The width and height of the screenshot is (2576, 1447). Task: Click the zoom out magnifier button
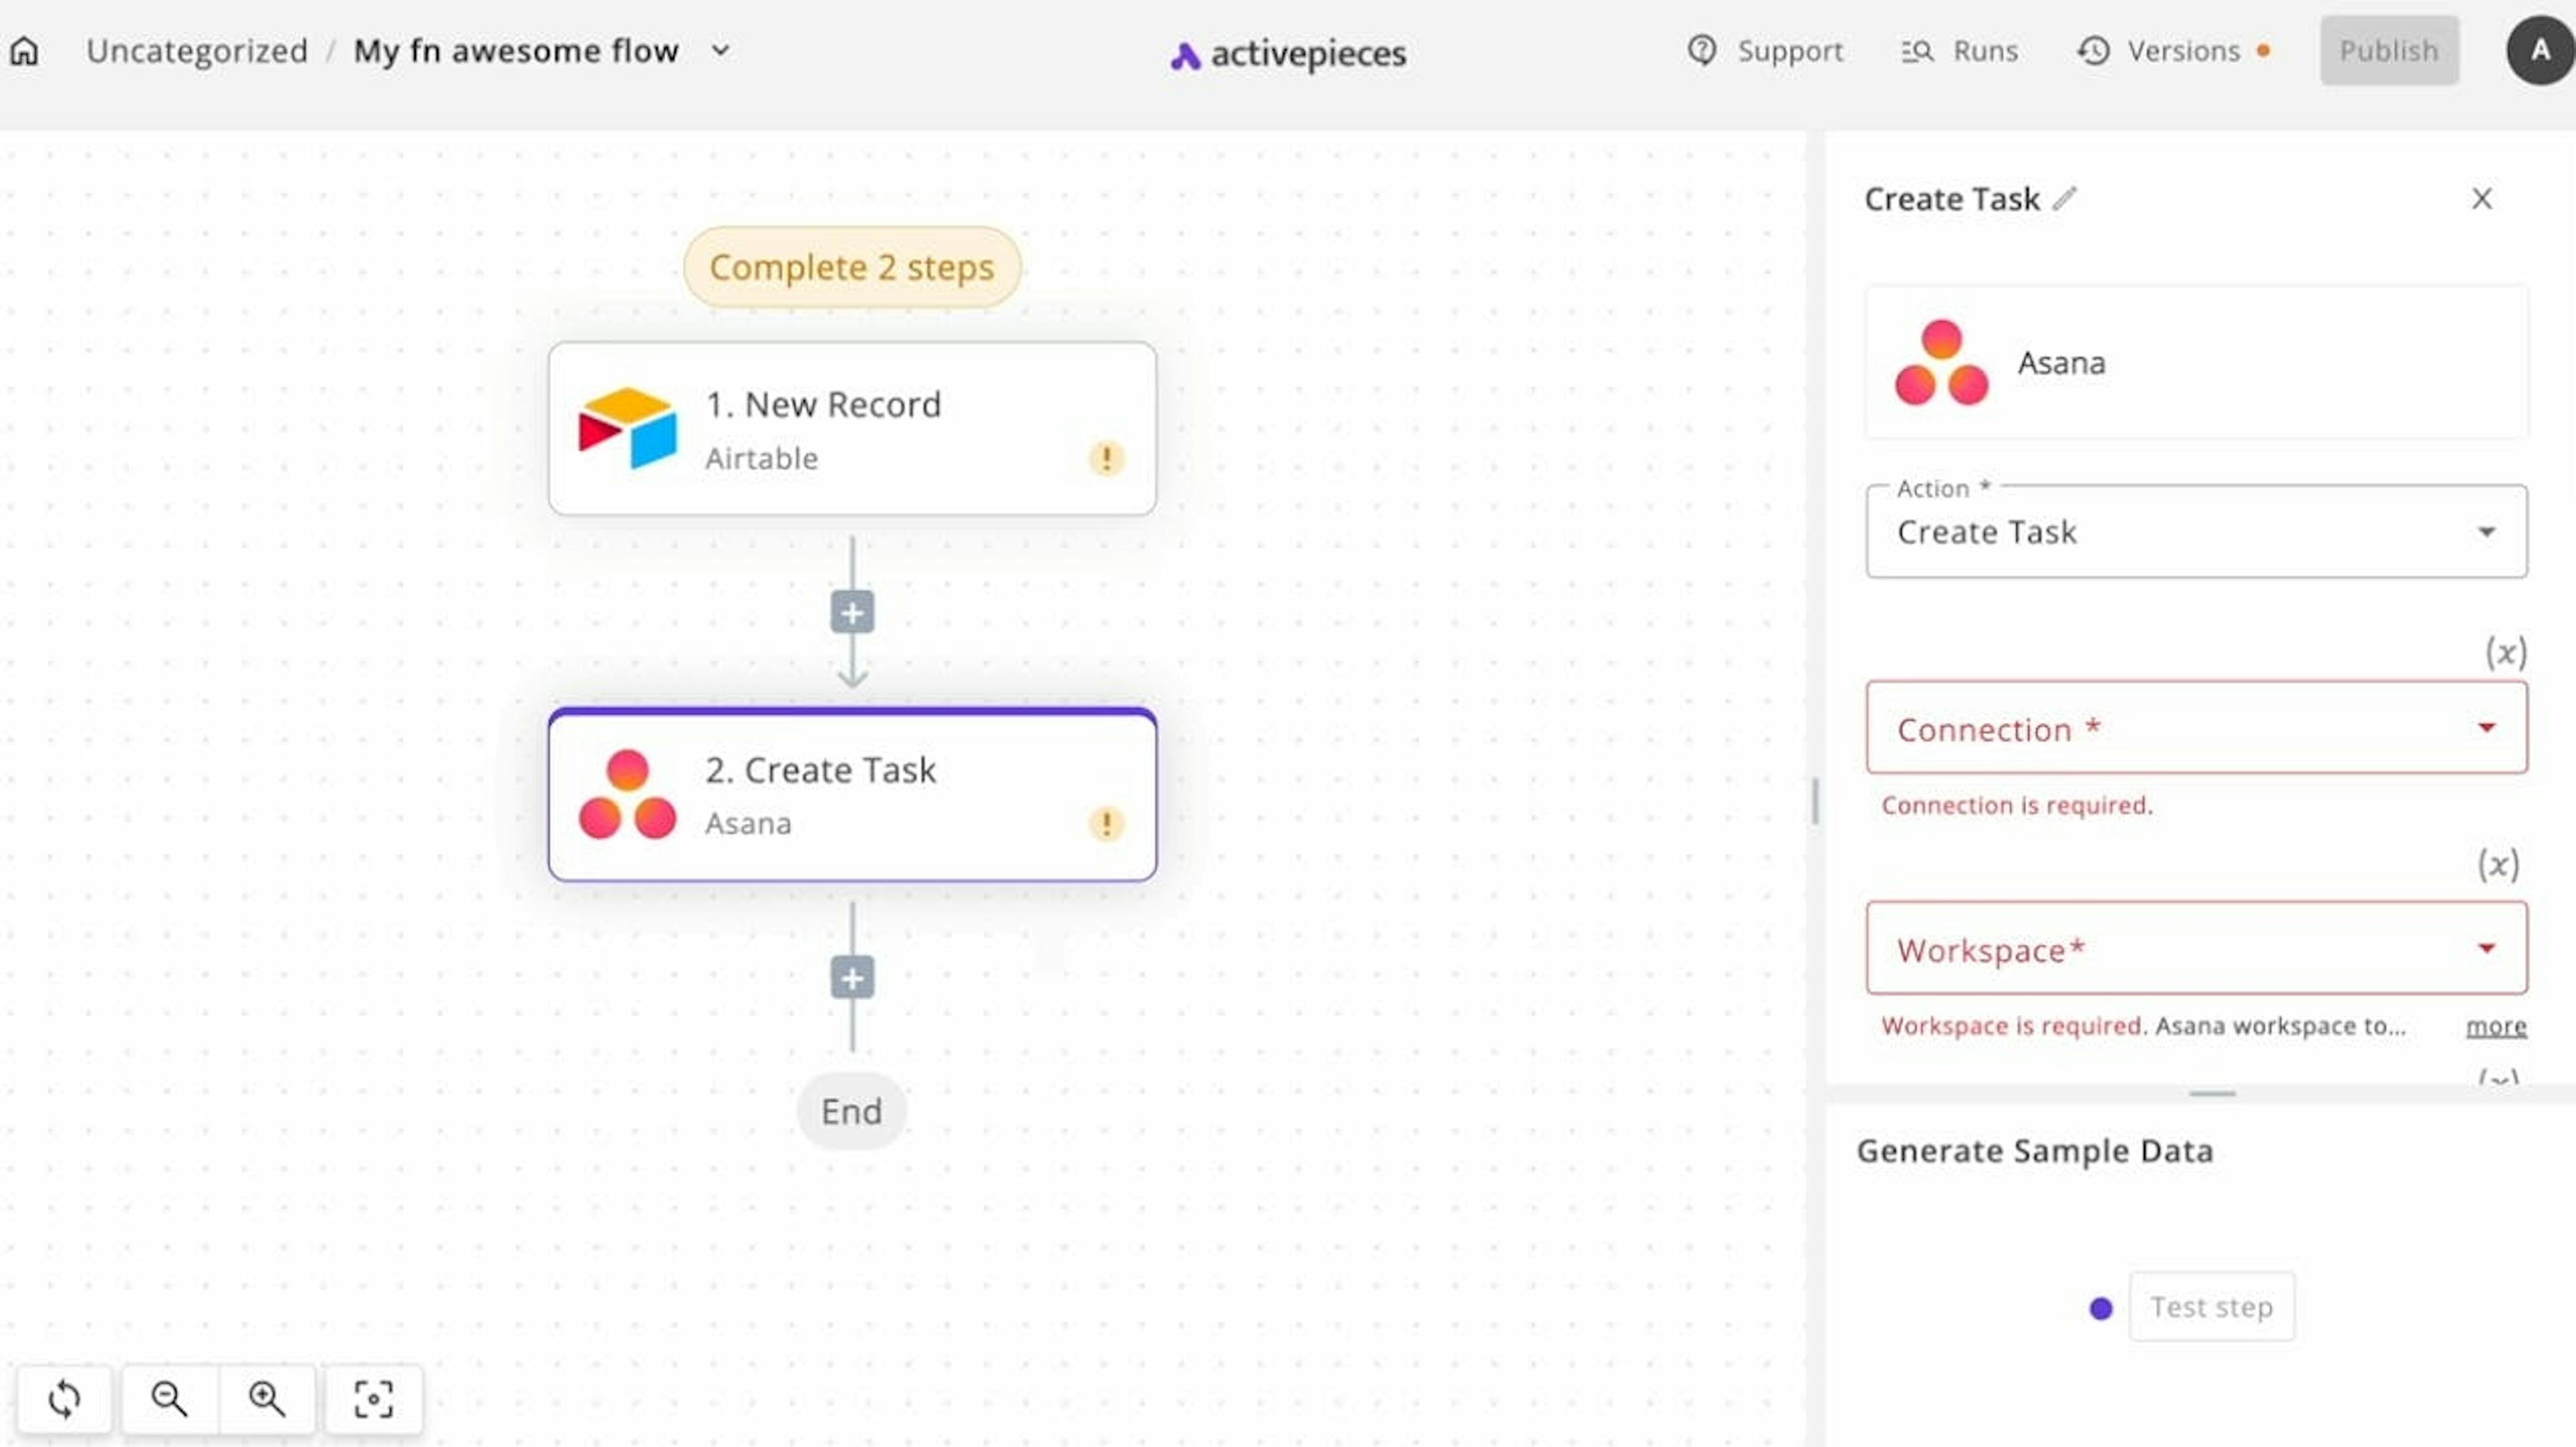[170, 1399]
